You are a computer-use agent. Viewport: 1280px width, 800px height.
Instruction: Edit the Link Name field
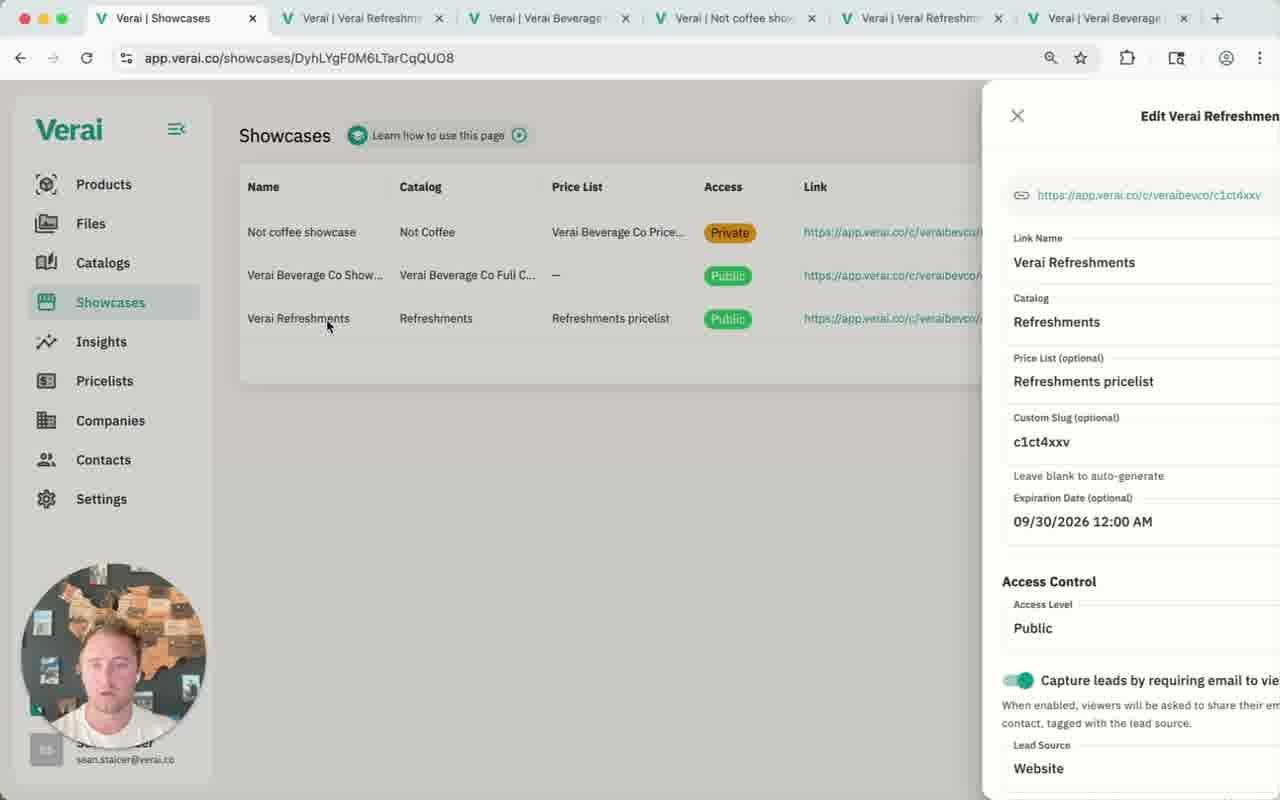1141,262
